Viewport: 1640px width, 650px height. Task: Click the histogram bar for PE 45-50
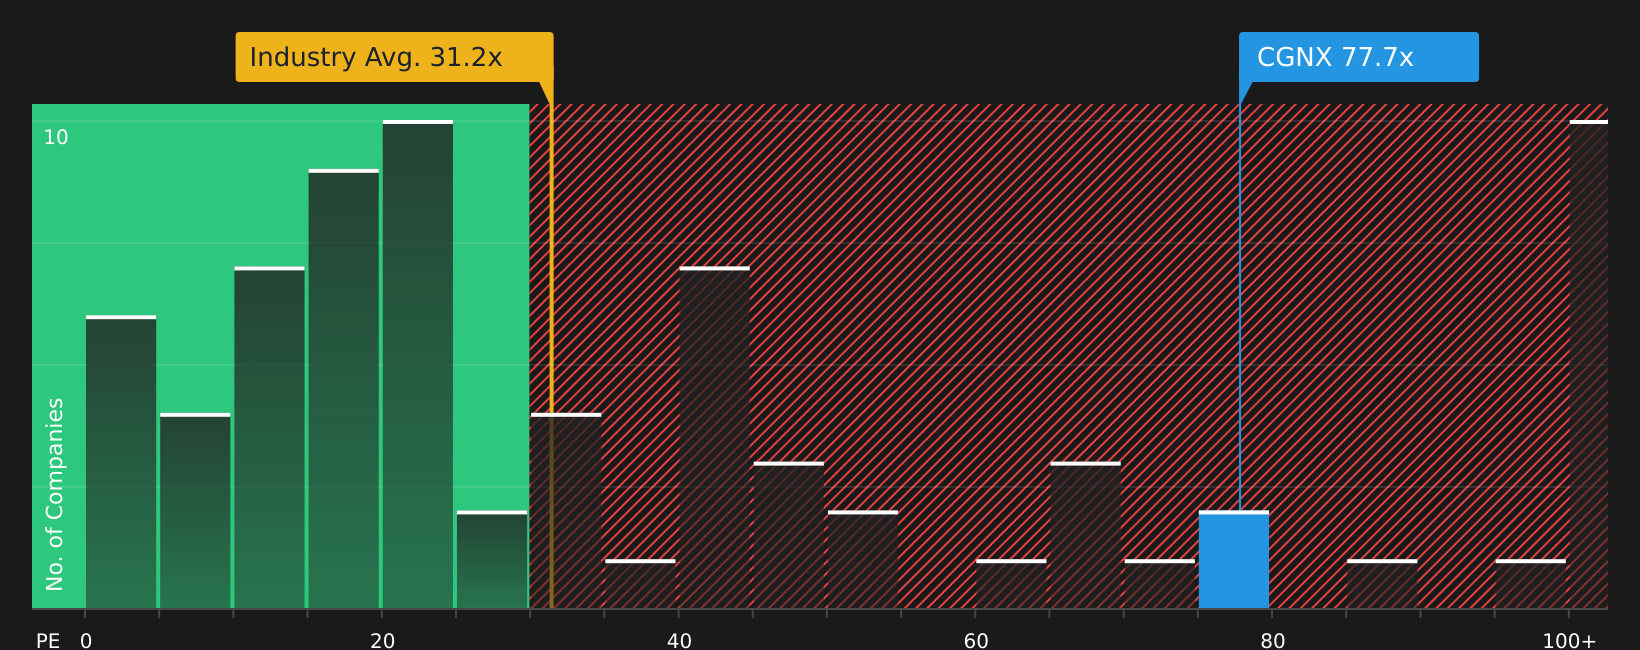789,535
